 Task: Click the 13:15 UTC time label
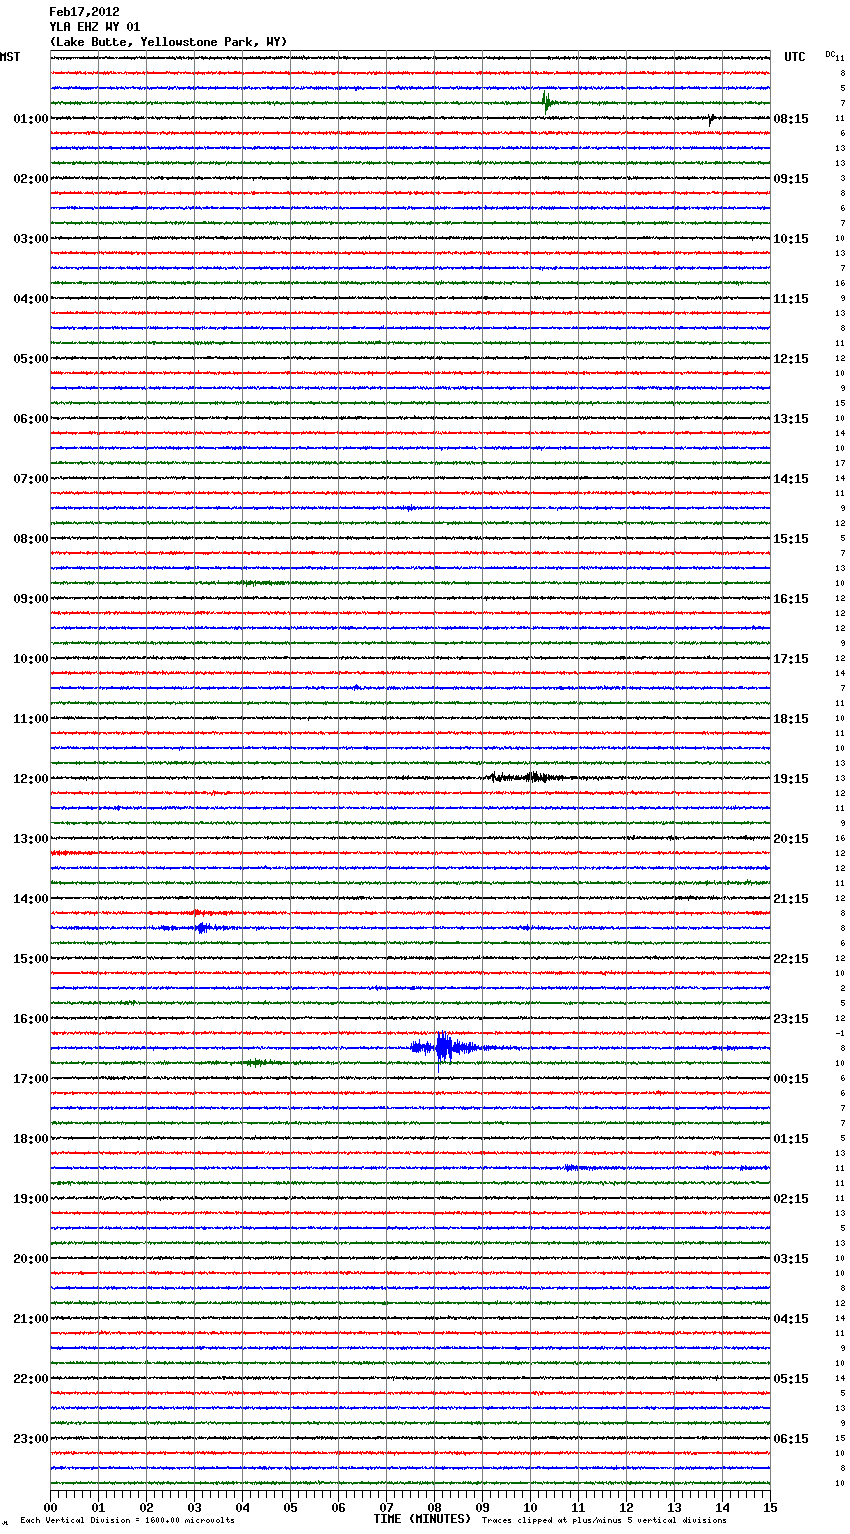[791, 419]
